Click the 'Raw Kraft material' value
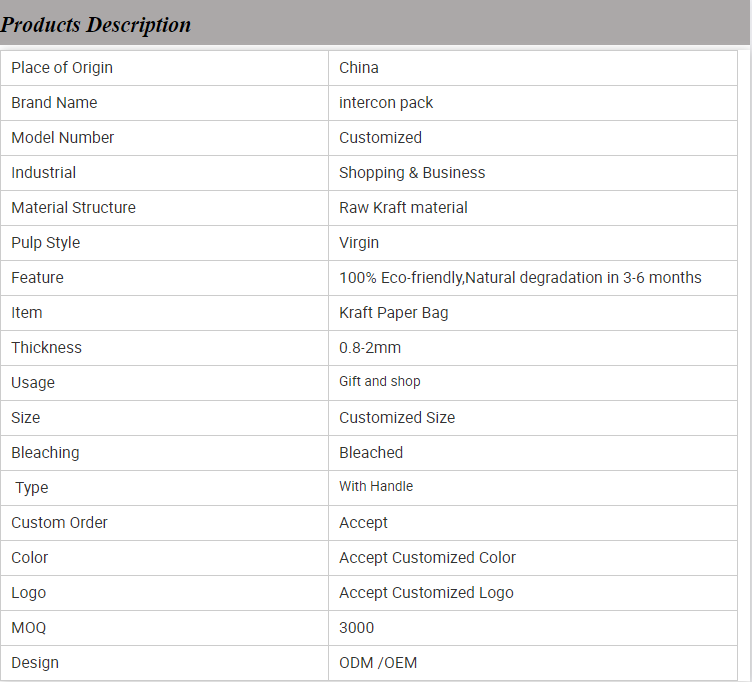This screenshot has height=682, width=752. [x=403, y=208]
